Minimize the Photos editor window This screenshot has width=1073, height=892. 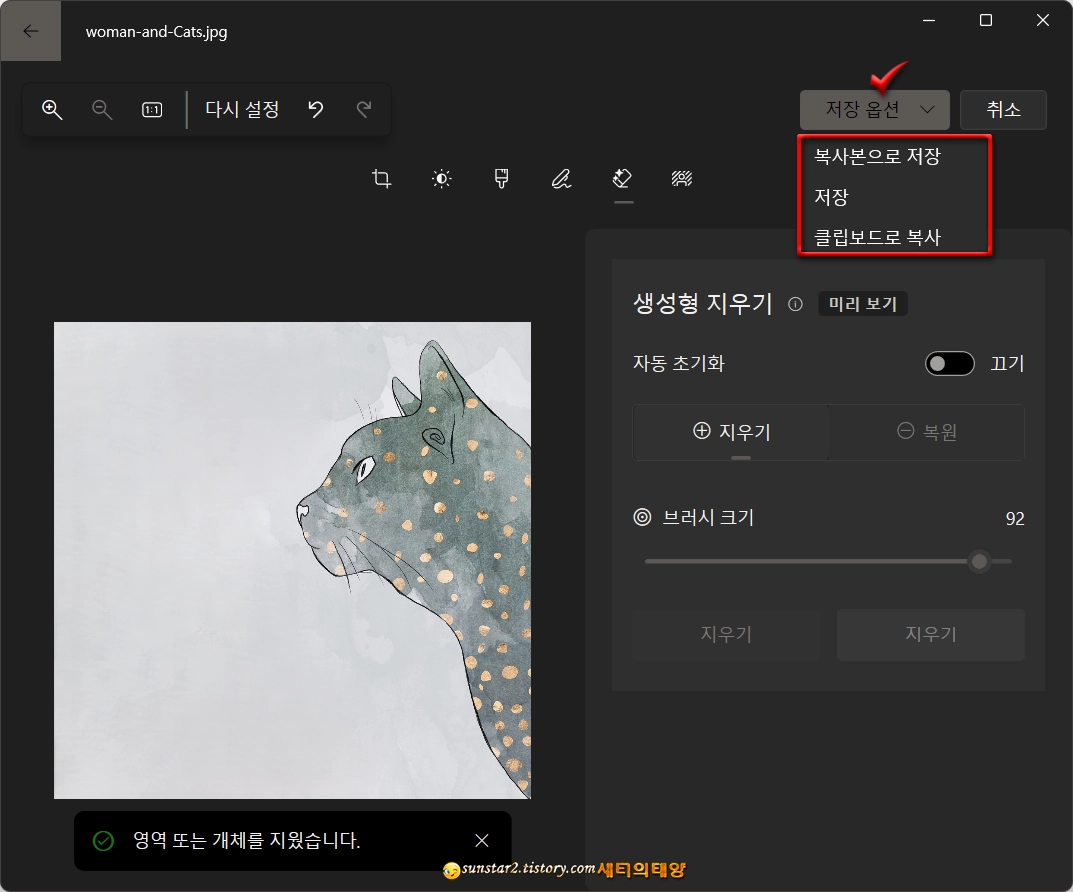[x=929, y=21]
